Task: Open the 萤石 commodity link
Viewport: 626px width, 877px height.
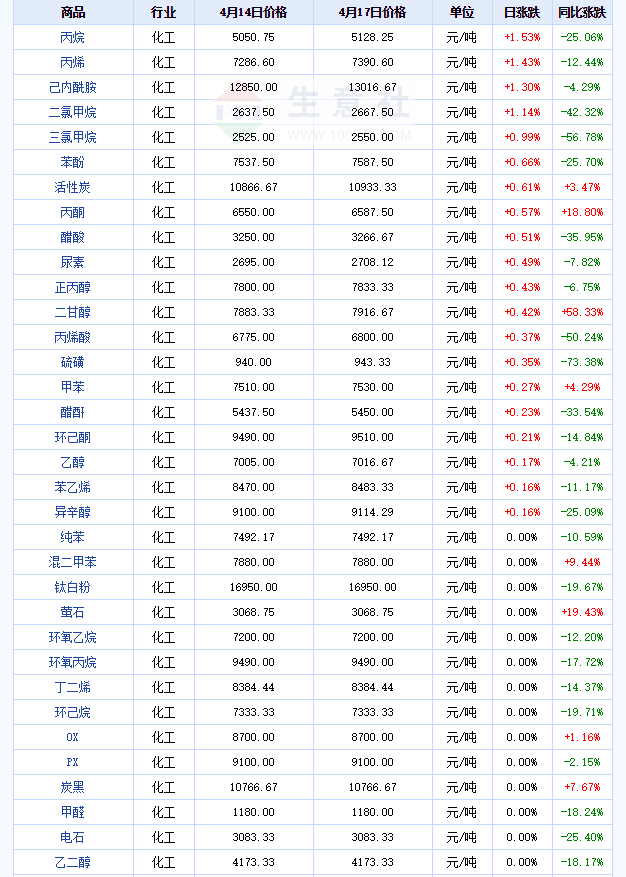Action: coord(73,612)
